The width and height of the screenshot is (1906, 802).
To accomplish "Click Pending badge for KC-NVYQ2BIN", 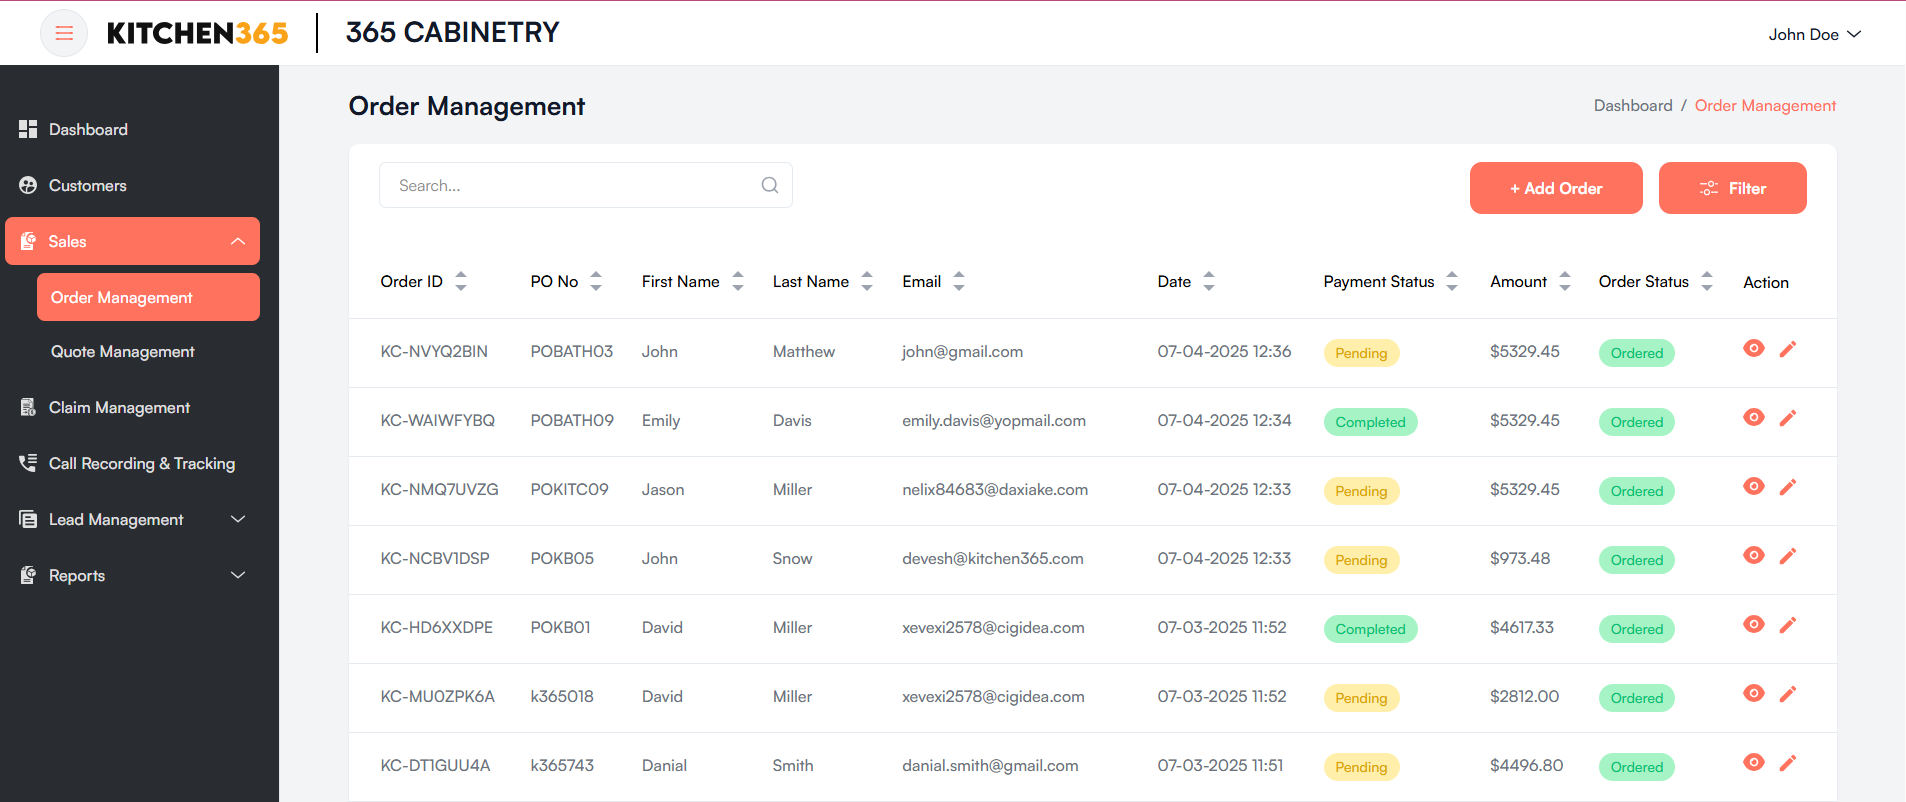I will click(x=1361, y=353).
